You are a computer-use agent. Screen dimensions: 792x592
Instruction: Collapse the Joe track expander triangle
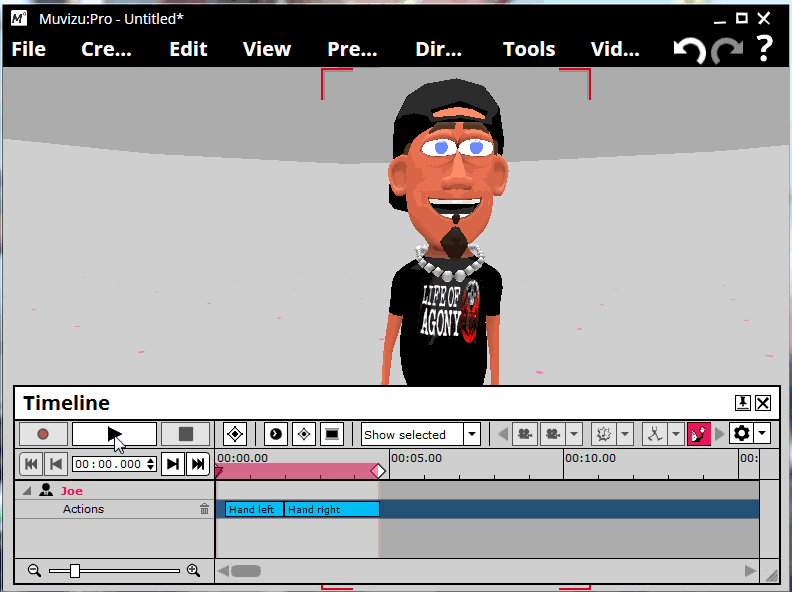point(27,490)
